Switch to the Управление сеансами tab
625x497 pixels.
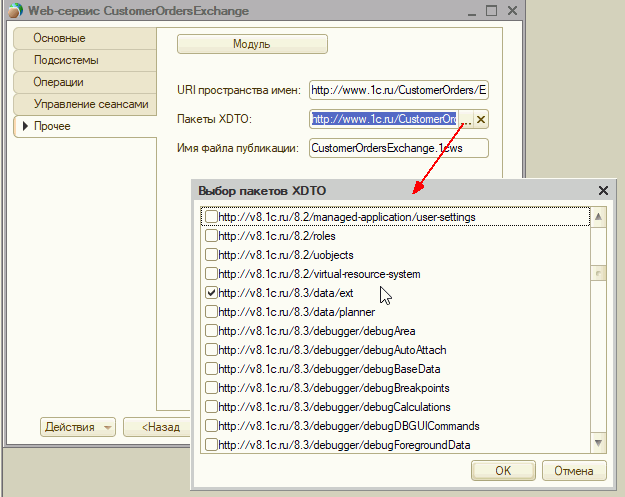[85, 104]
